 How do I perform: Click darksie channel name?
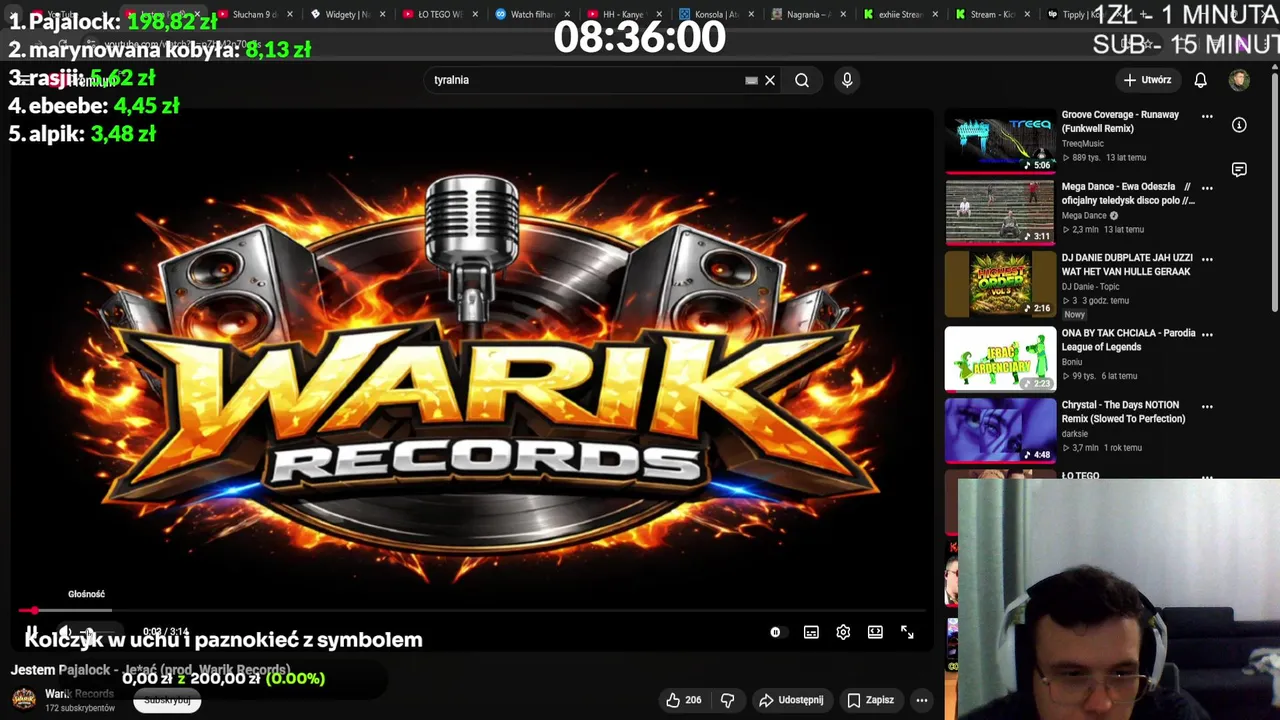coord(1075,434)
